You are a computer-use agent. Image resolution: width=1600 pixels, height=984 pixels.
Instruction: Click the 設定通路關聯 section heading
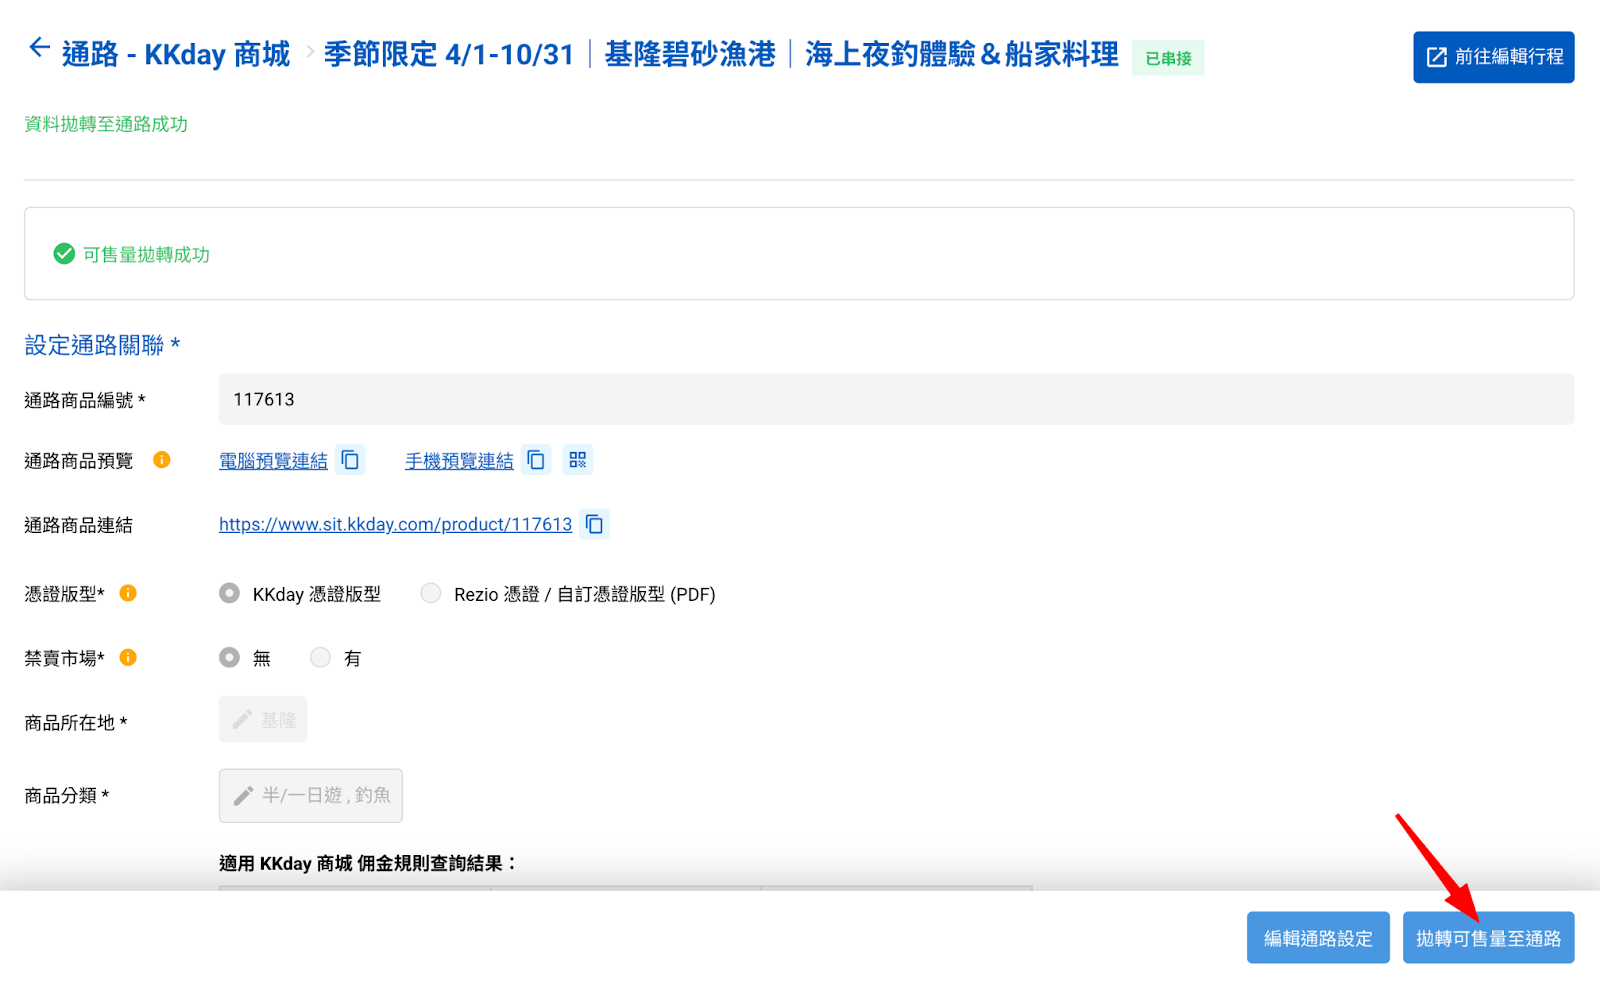(x=102, y=345)
